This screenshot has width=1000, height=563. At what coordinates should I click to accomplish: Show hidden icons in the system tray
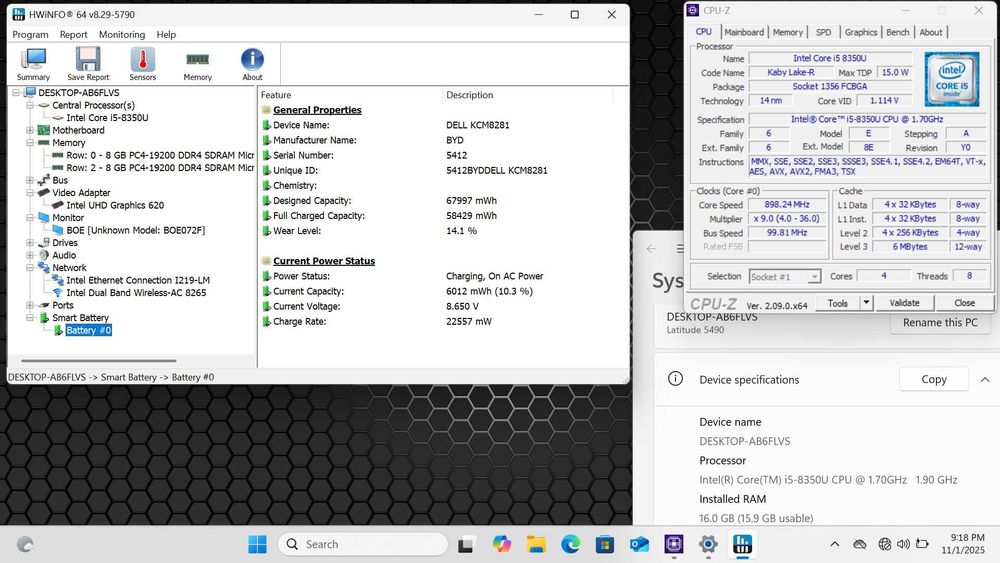(834, 544)
